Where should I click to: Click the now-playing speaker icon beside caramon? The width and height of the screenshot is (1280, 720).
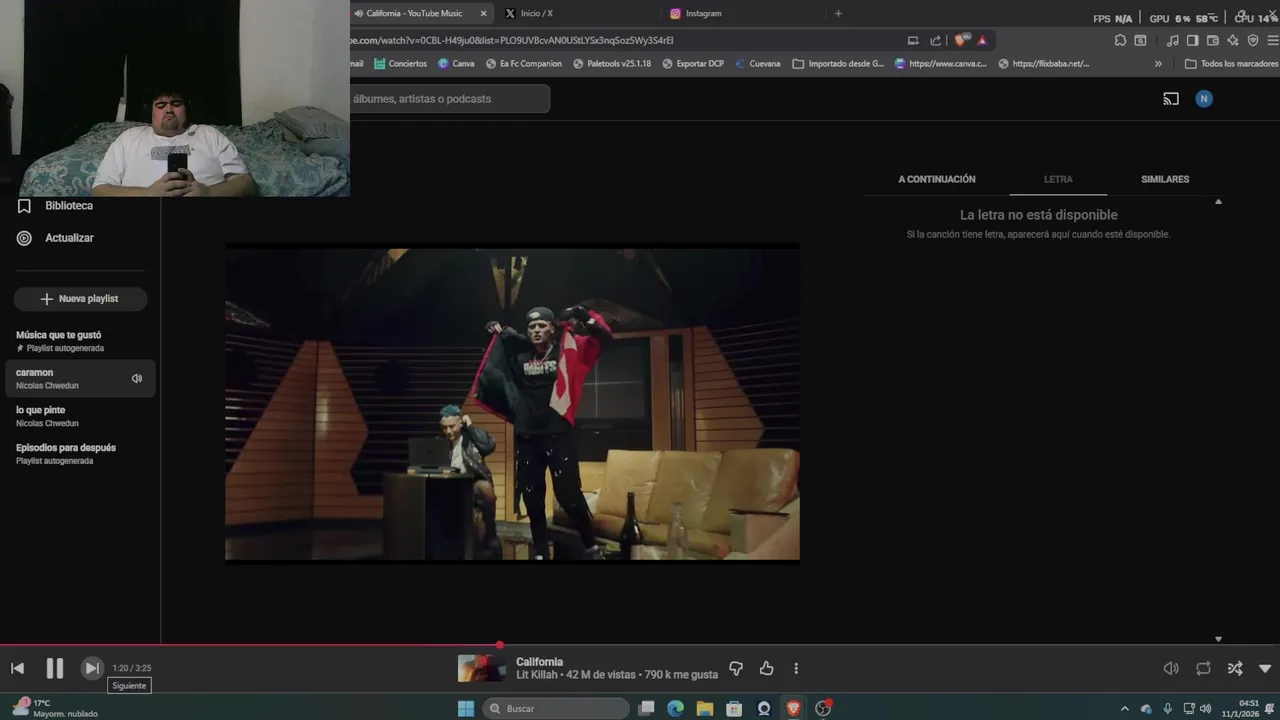pos(137,378)
